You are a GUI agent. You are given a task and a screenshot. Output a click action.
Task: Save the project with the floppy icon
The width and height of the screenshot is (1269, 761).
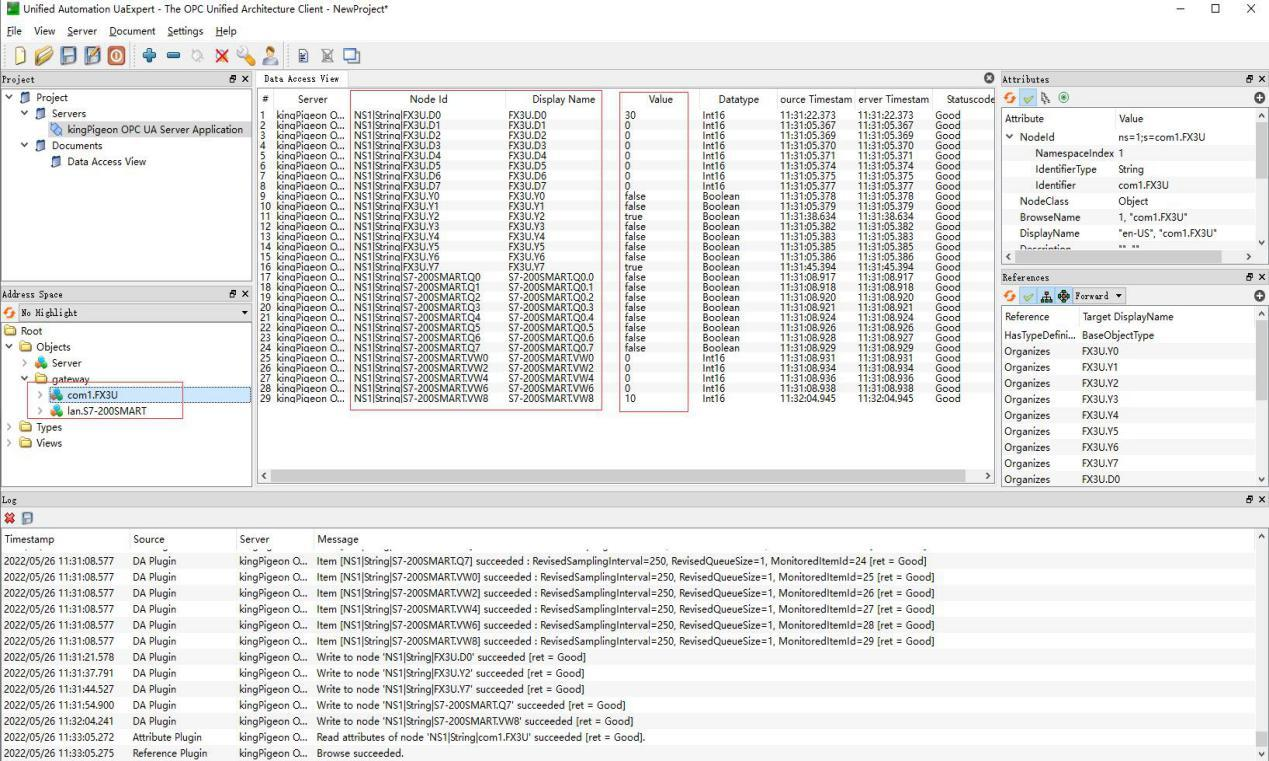click(70, 57)
